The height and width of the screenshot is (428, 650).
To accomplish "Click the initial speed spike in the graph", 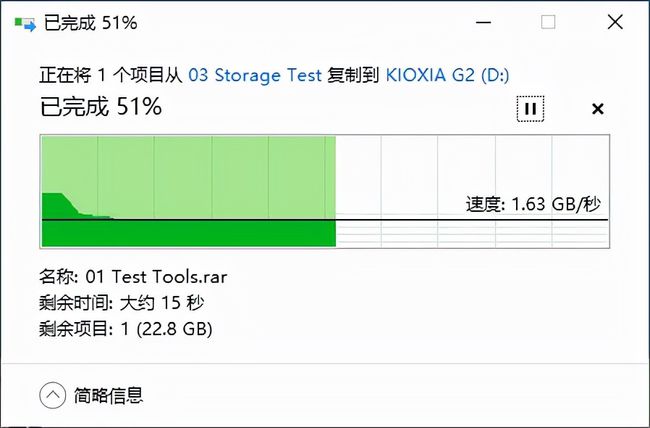I will coord(53,205).
